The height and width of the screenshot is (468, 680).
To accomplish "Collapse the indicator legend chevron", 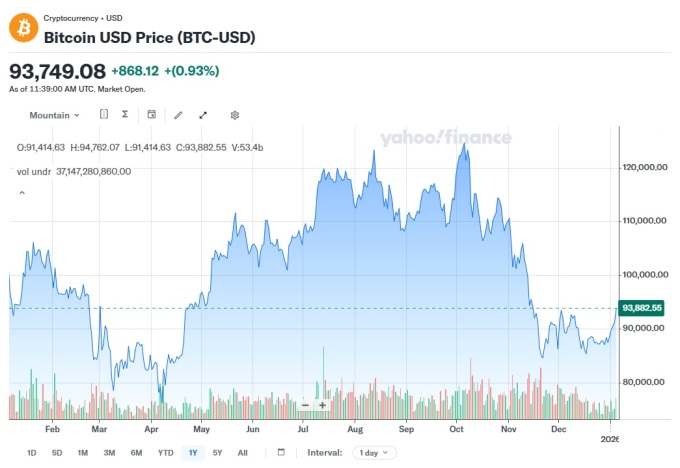I will point(22,192).
